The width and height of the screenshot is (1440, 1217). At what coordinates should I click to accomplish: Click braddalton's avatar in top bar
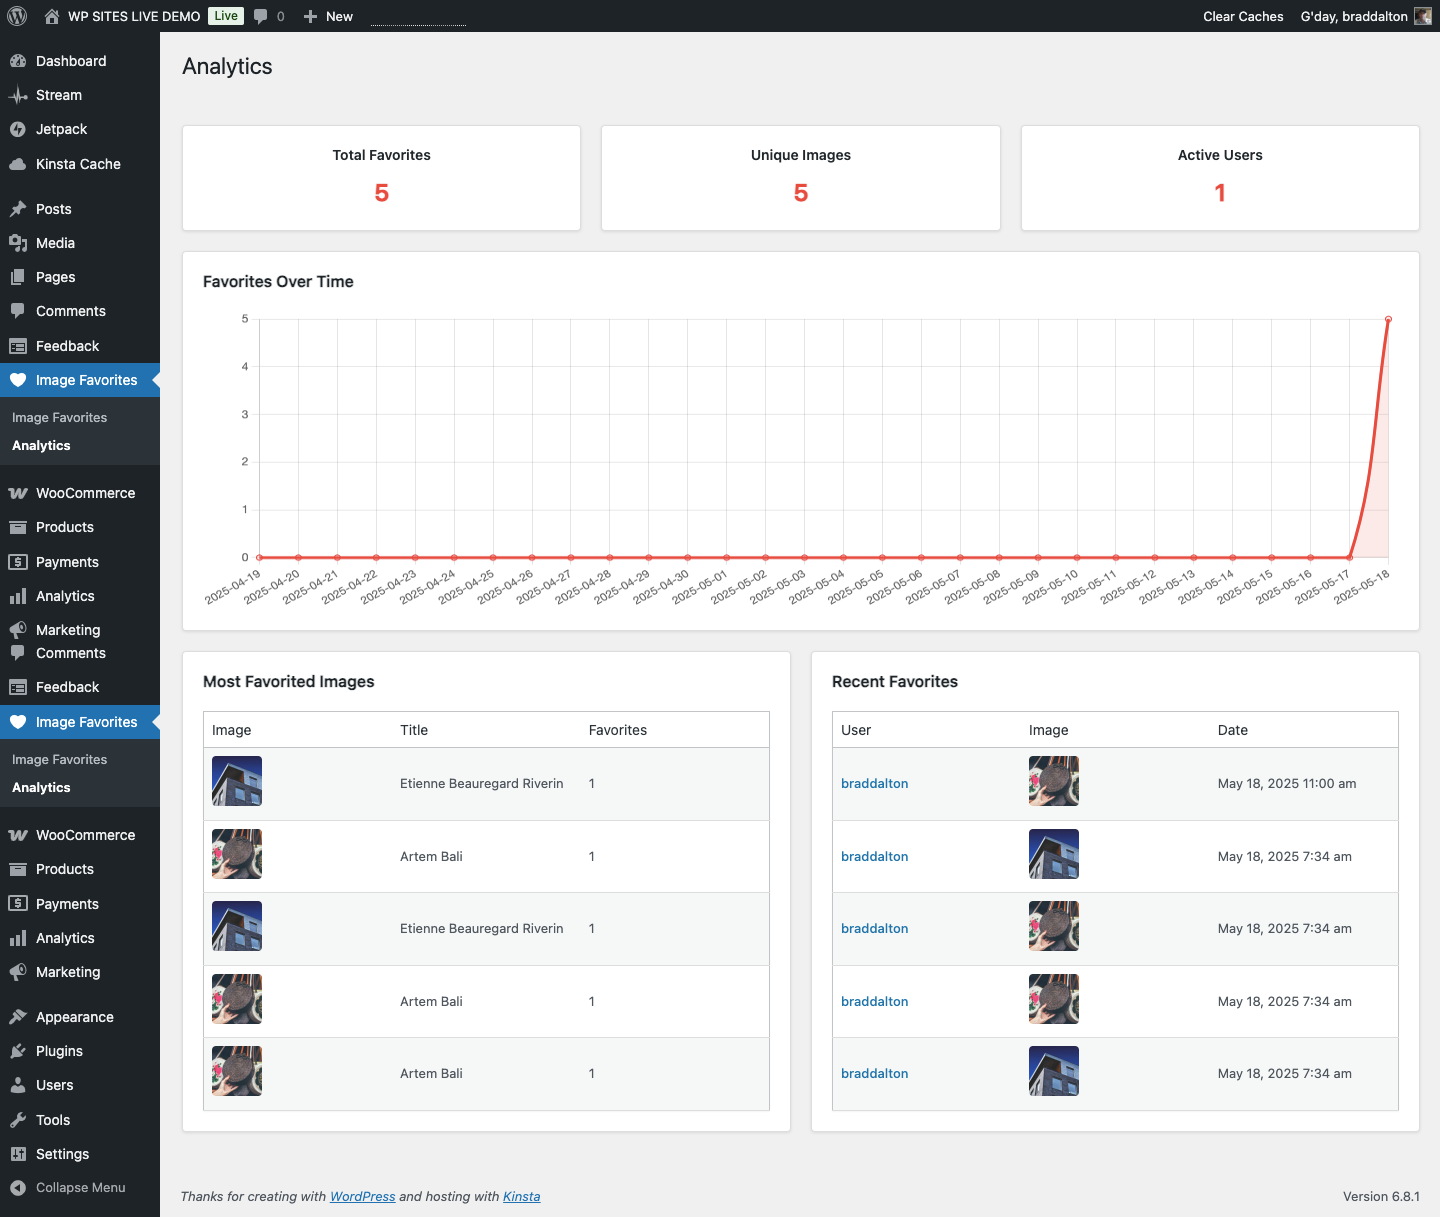[1422, 16]
